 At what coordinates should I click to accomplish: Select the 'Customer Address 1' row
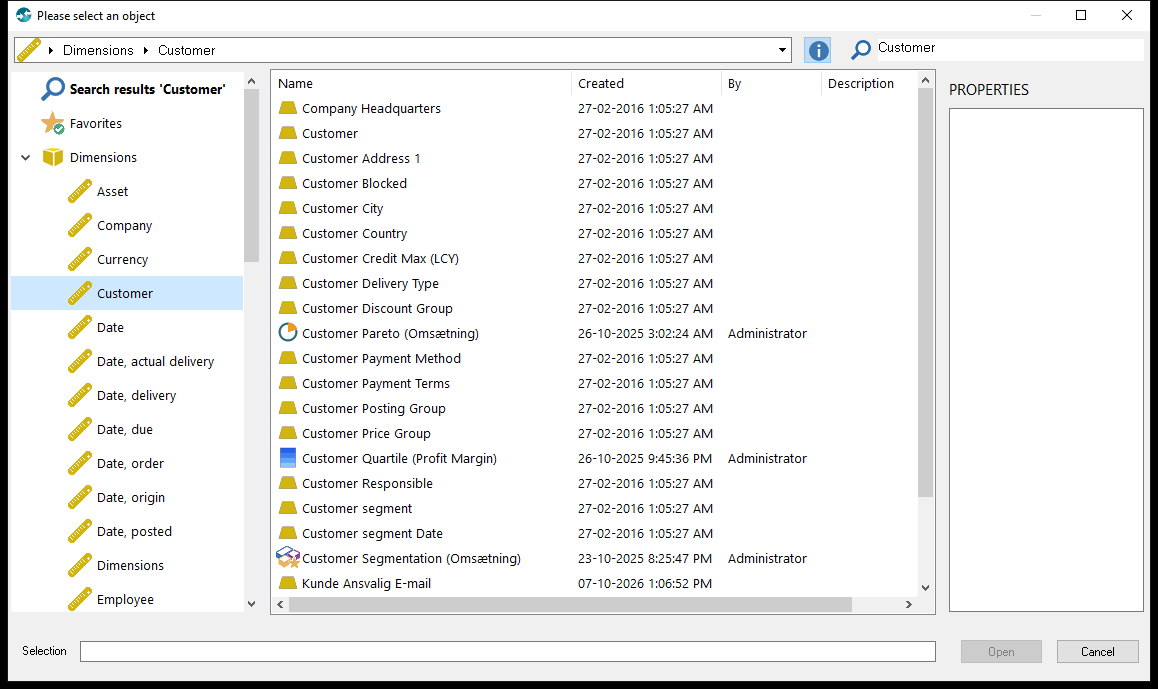[595, 158]
